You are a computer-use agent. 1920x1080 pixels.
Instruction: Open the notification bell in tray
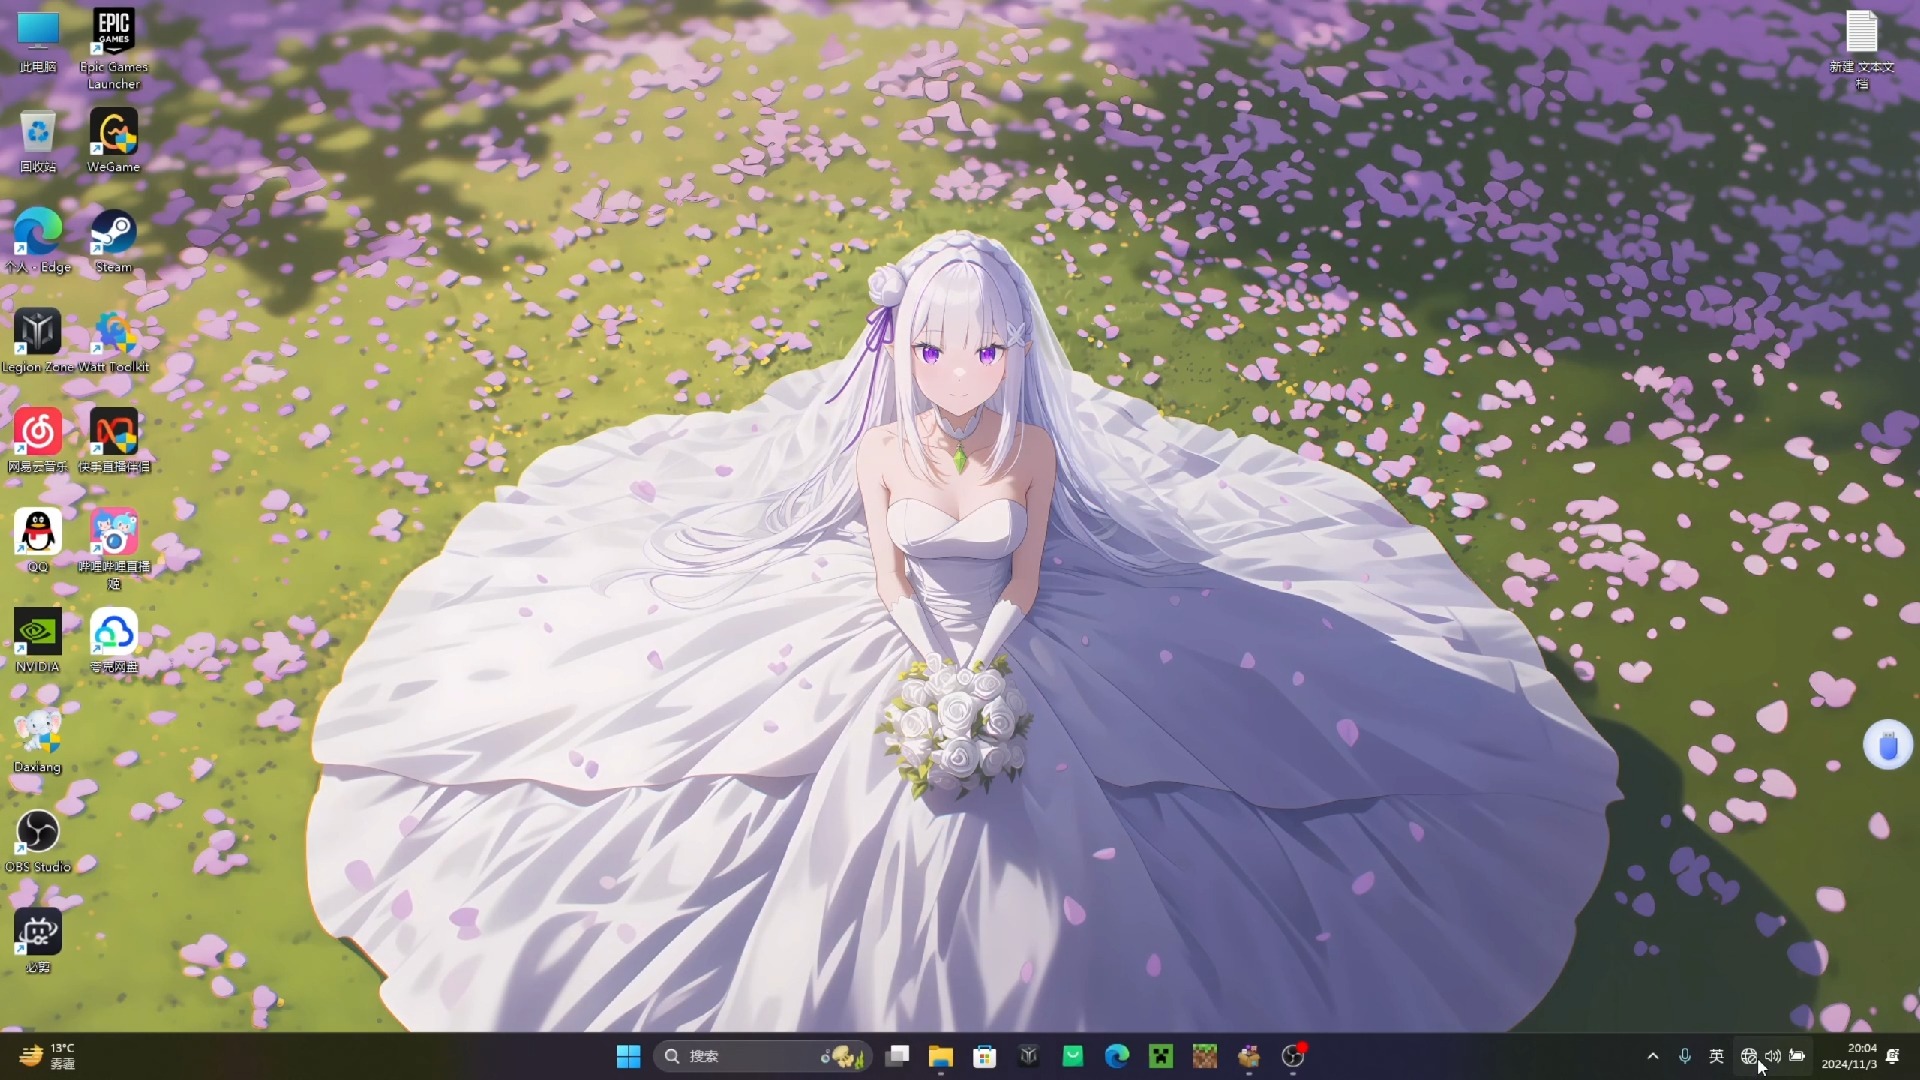pos(1893,1056)
